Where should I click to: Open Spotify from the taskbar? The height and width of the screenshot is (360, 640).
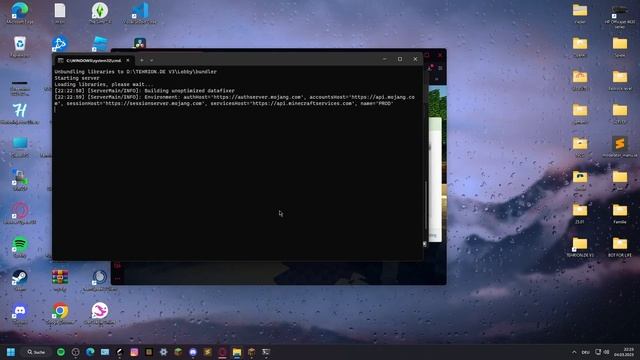(x=60, y=352)
